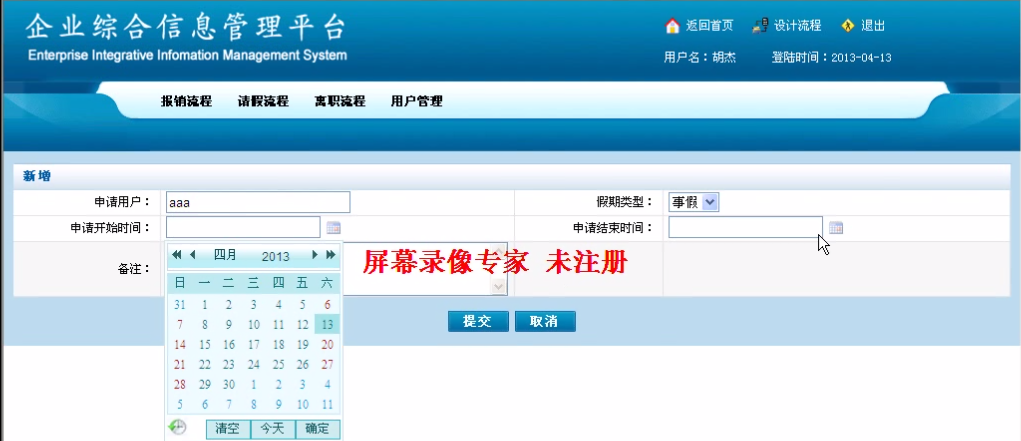
Task: Select date 31 of previous month
Action: tap(180, 304)
